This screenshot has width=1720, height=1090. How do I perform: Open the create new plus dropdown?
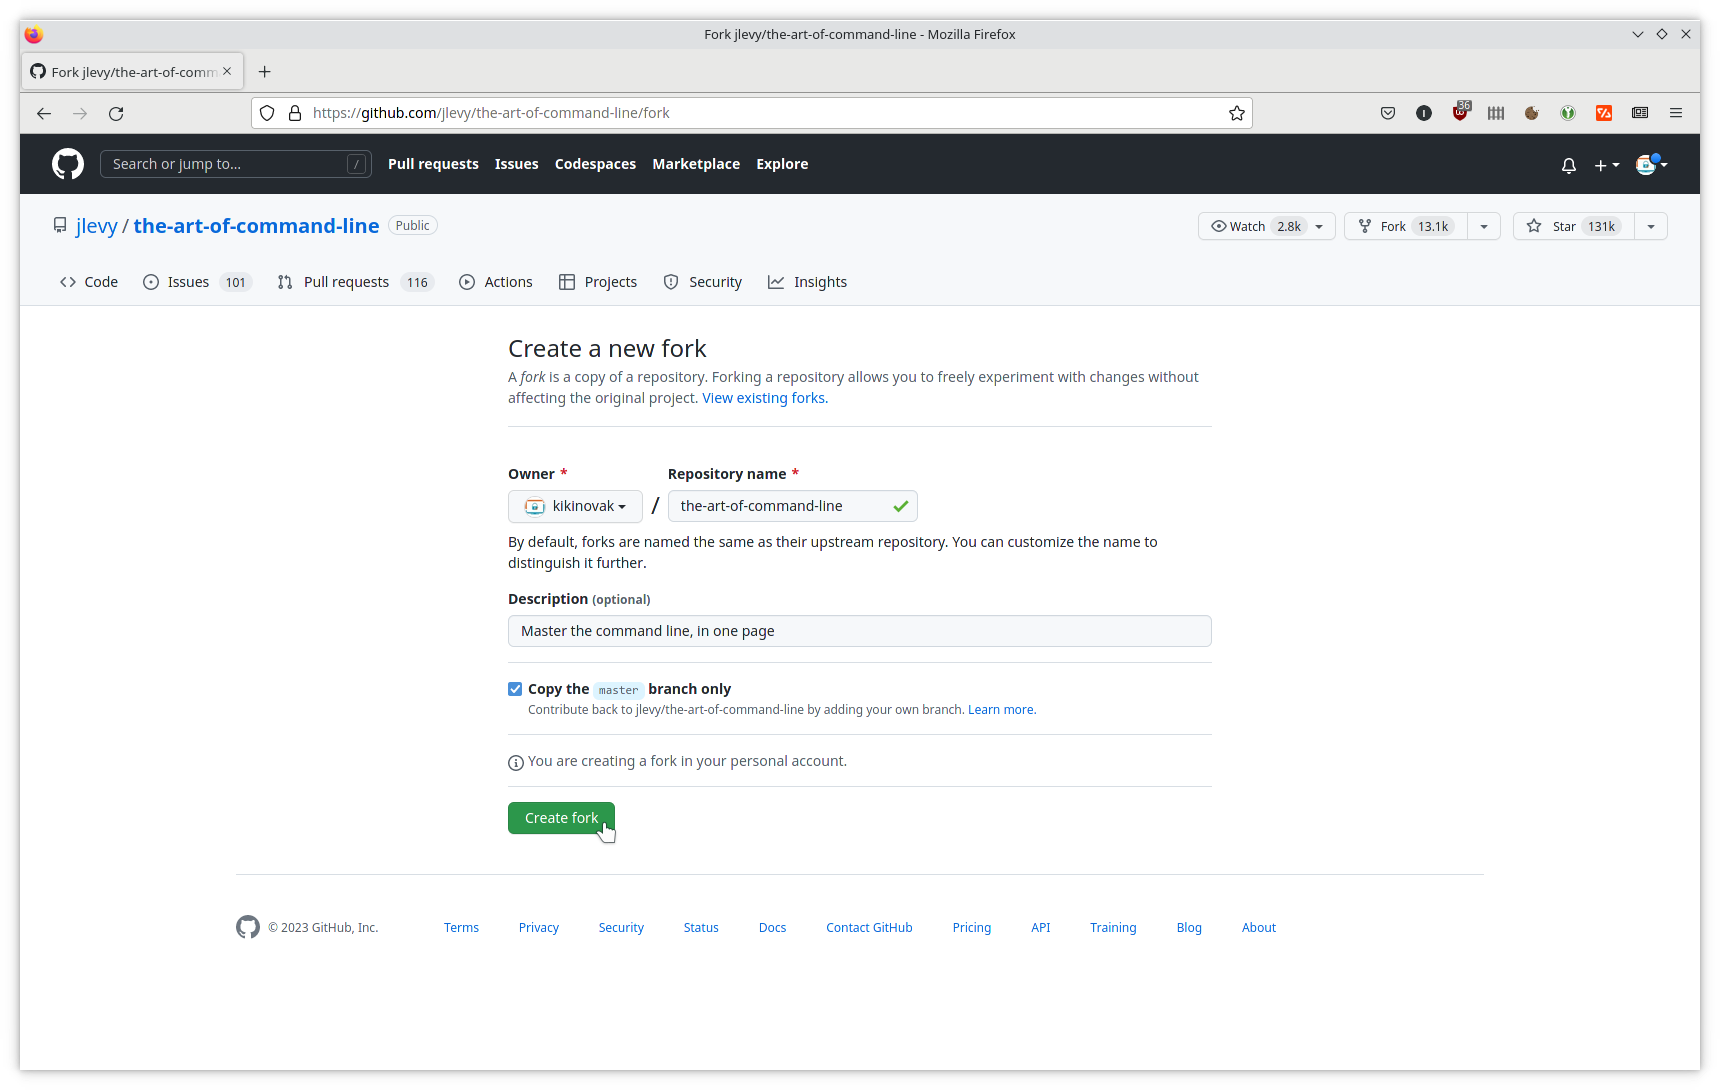tap(1606, 165)
